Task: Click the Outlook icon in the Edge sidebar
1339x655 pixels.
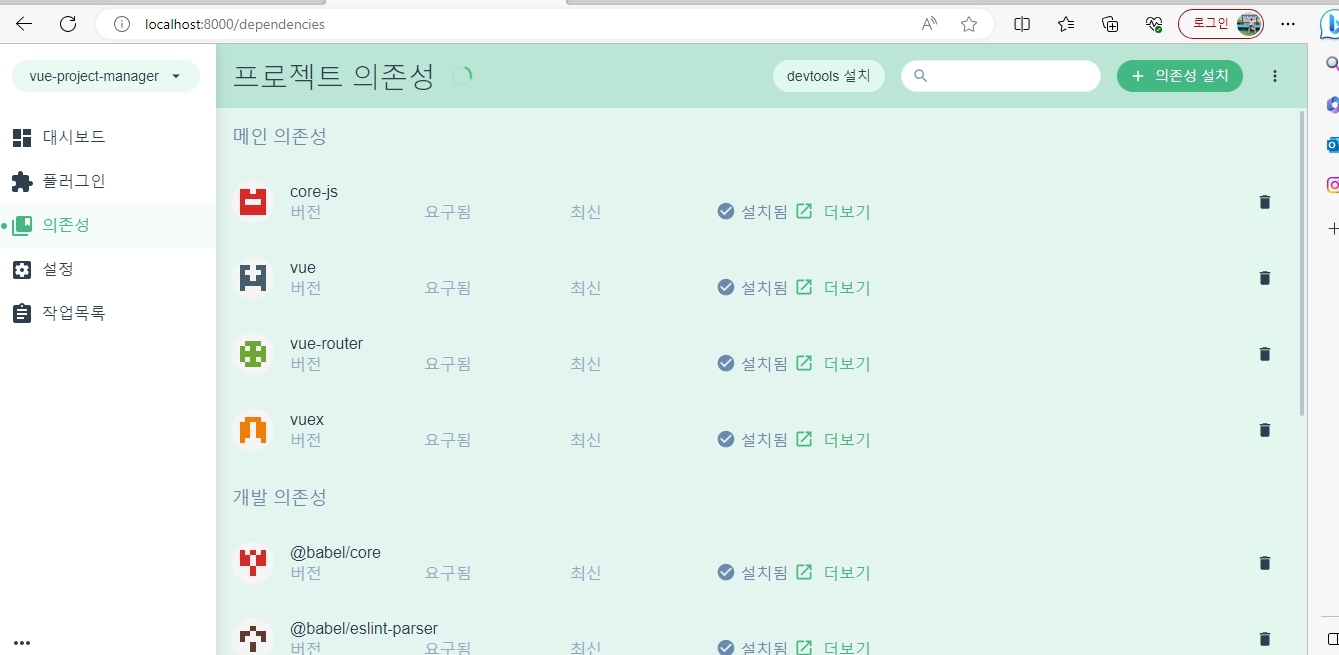Action: coord(1333,145)
